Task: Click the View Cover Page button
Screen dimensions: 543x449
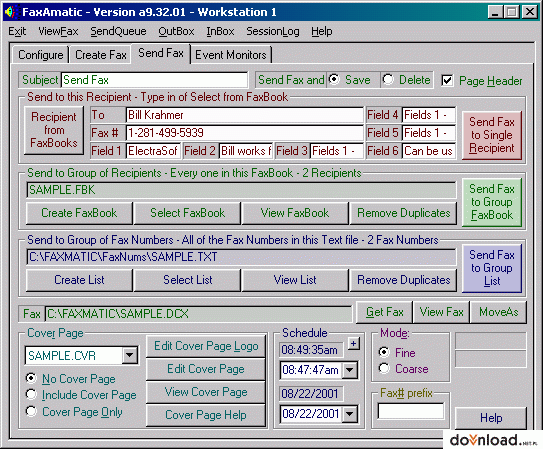Action: coord(206,392)
